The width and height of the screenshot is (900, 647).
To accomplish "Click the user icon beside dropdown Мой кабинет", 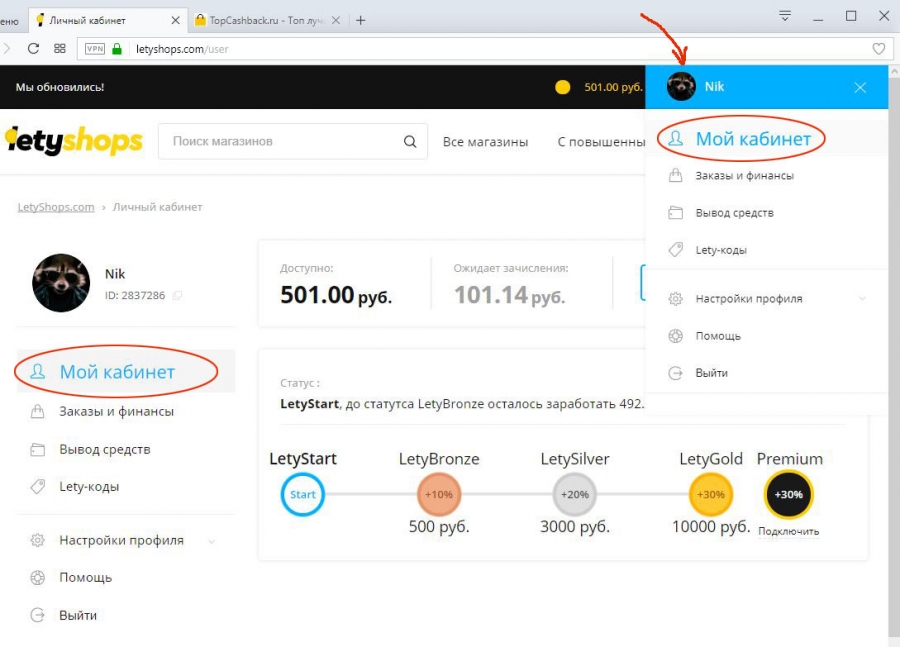I will (x=676, y=138).
